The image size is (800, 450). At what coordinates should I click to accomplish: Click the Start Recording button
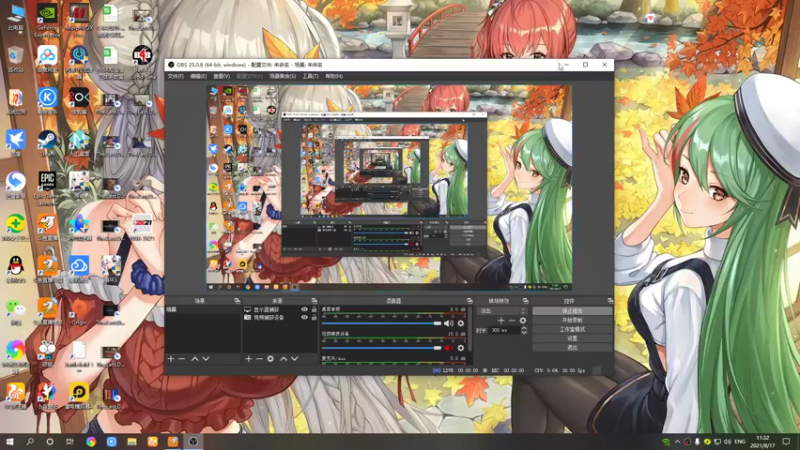click(x=572, y=320)
